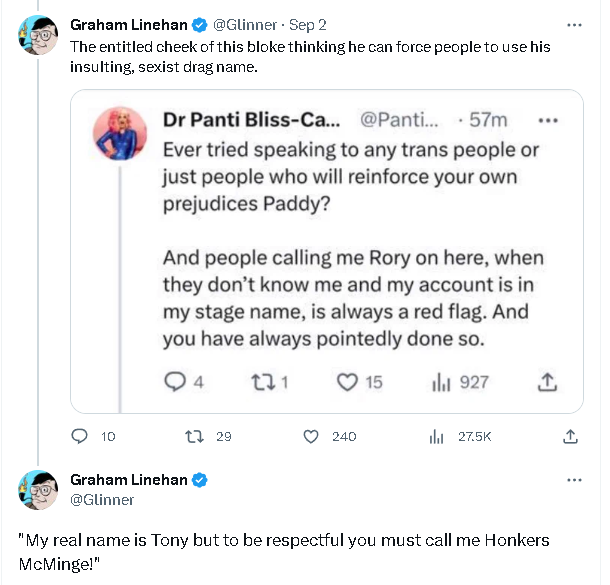Screen dimensions: 610x585
Task: Open more options on quoted tweet
Action: [547, 120]
